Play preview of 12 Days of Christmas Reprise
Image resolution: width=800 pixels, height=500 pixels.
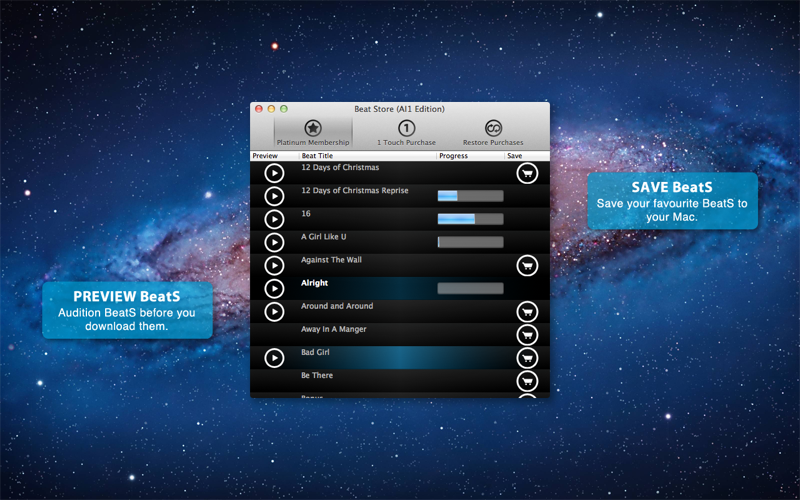(274, 196)
